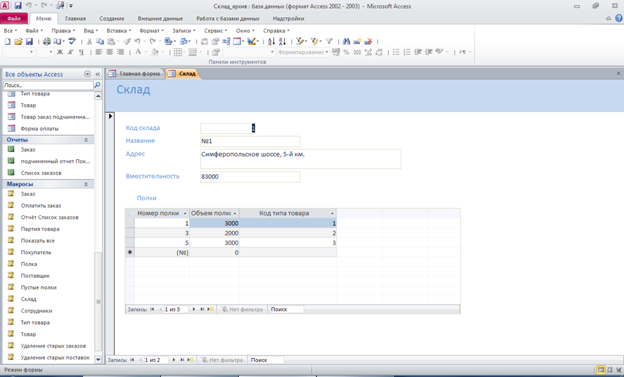Image resolution: width=624 pixels, height=377 pixels.
Task: Select the Пустые полки macro
Action: [38, 287]
